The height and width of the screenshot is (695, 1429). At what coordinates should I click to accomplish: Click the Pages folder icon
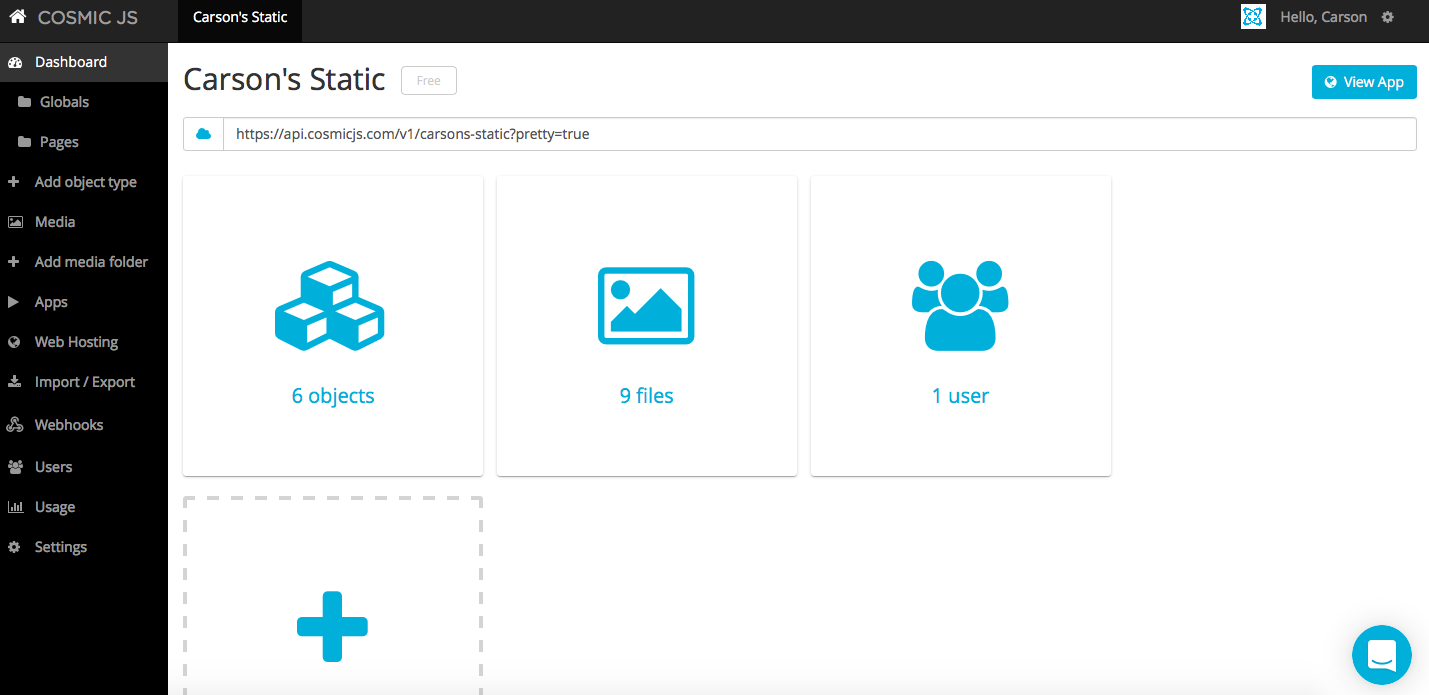24,142
